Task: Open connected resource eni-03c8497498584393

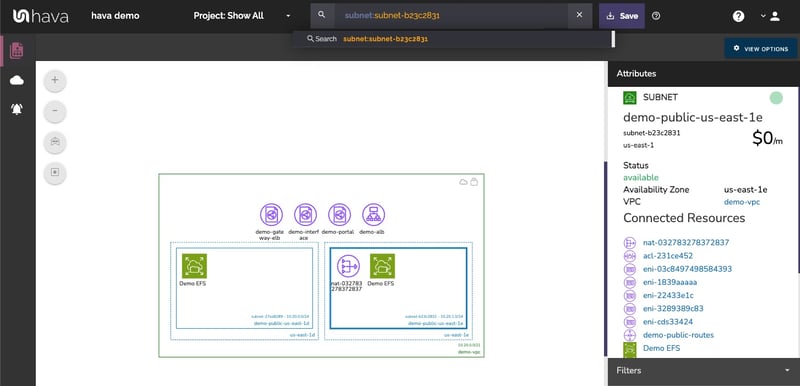Action: tap(688, 269)
